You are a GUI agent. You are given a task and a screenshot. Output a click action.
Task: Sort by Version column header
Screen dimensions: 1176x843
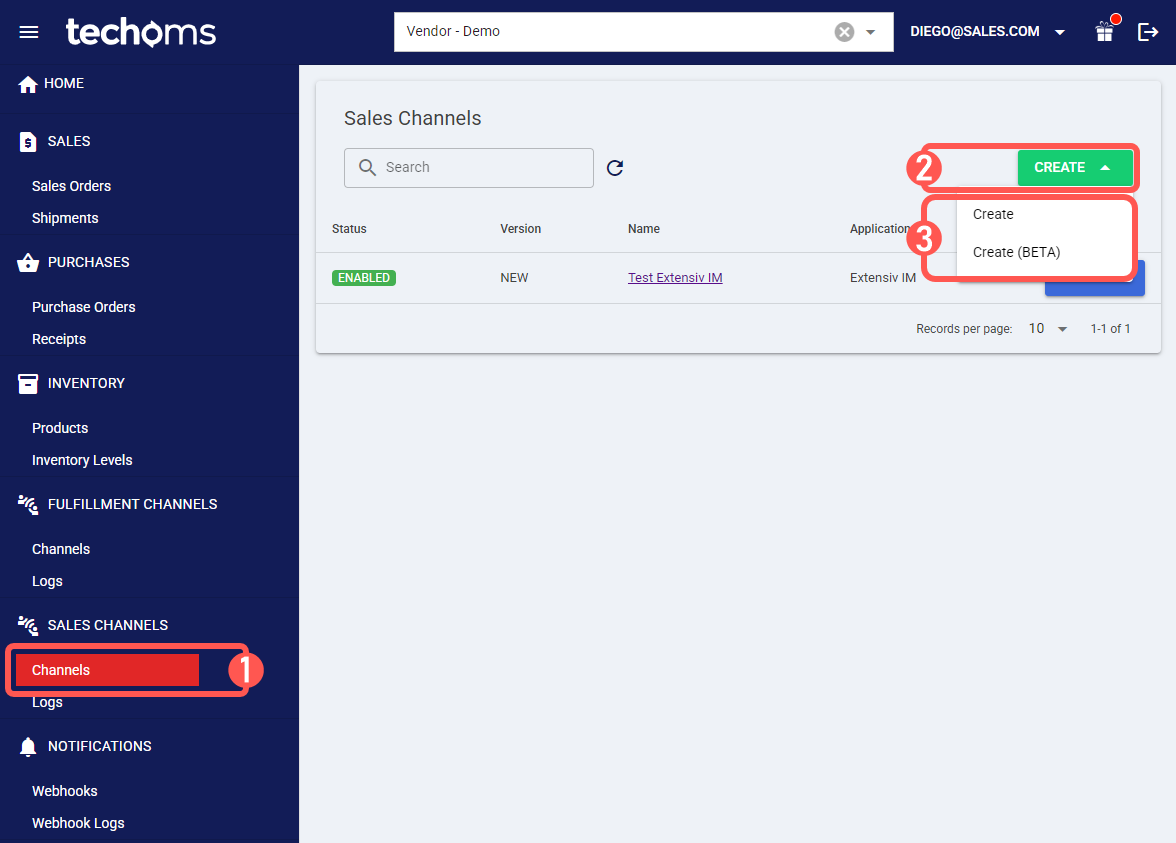pyautogui.click(x=520, y=229)
